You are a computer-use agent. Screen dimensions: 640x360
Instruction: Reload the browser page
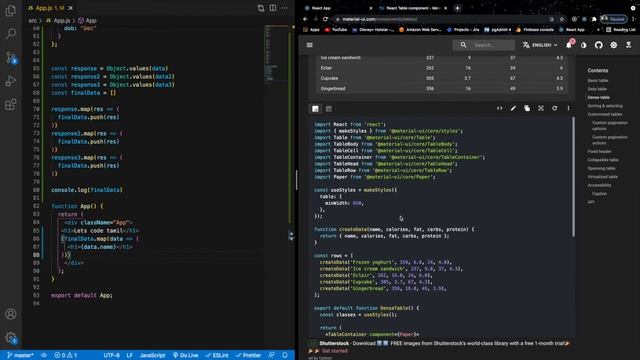[325, 19]
